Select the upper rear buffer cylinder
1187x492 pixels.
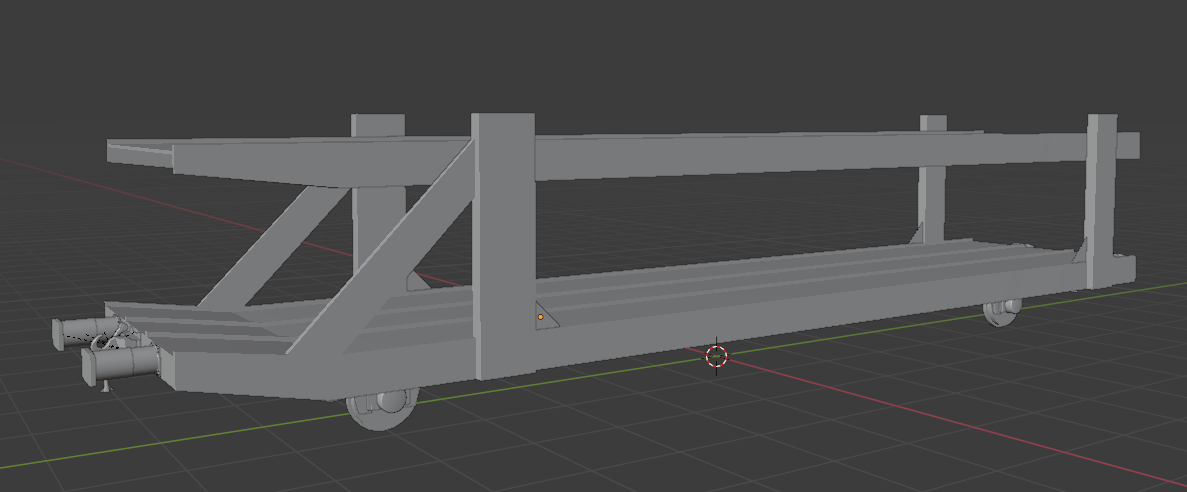click(86, 333)
